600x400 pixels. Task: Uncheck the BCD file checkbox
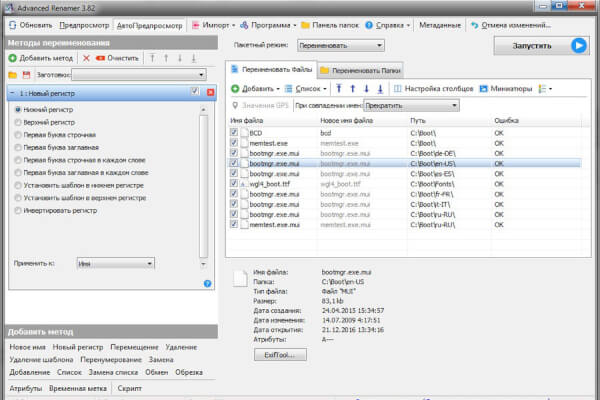click(x=234, y=131)
